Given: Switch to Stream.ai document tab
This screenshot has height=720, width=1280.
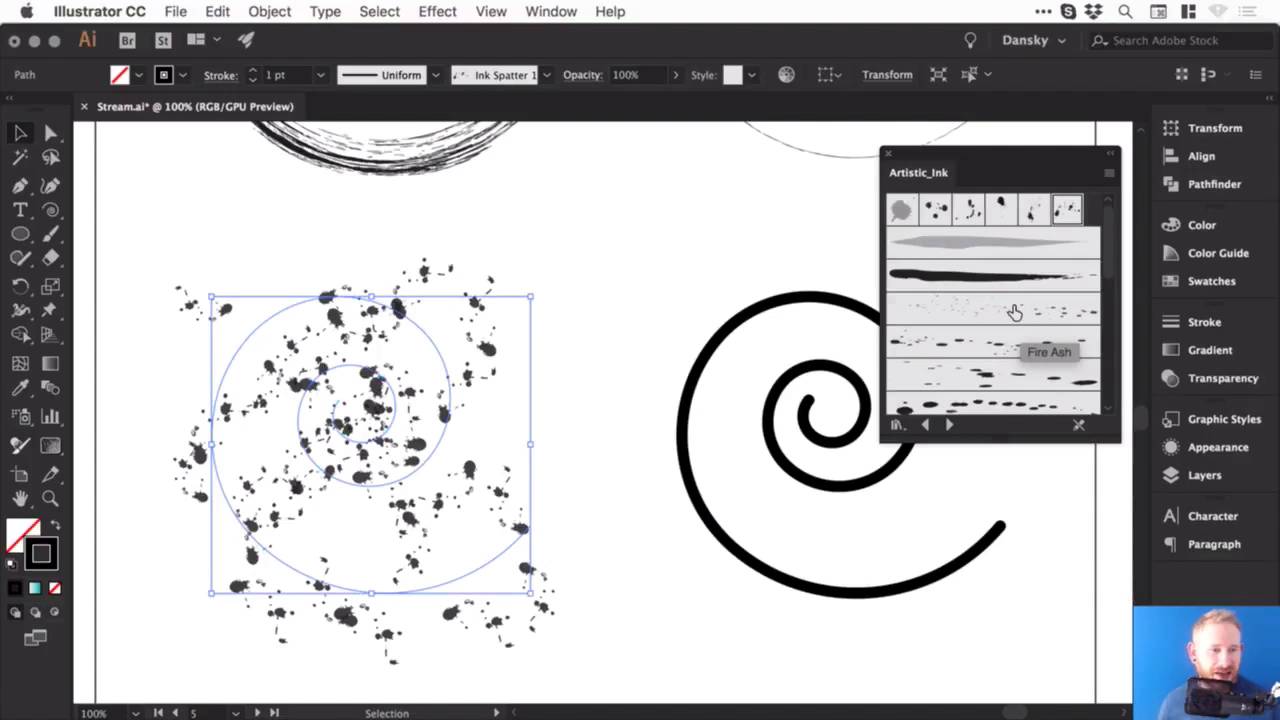Looking at the screenshot, I should (195, 106).
